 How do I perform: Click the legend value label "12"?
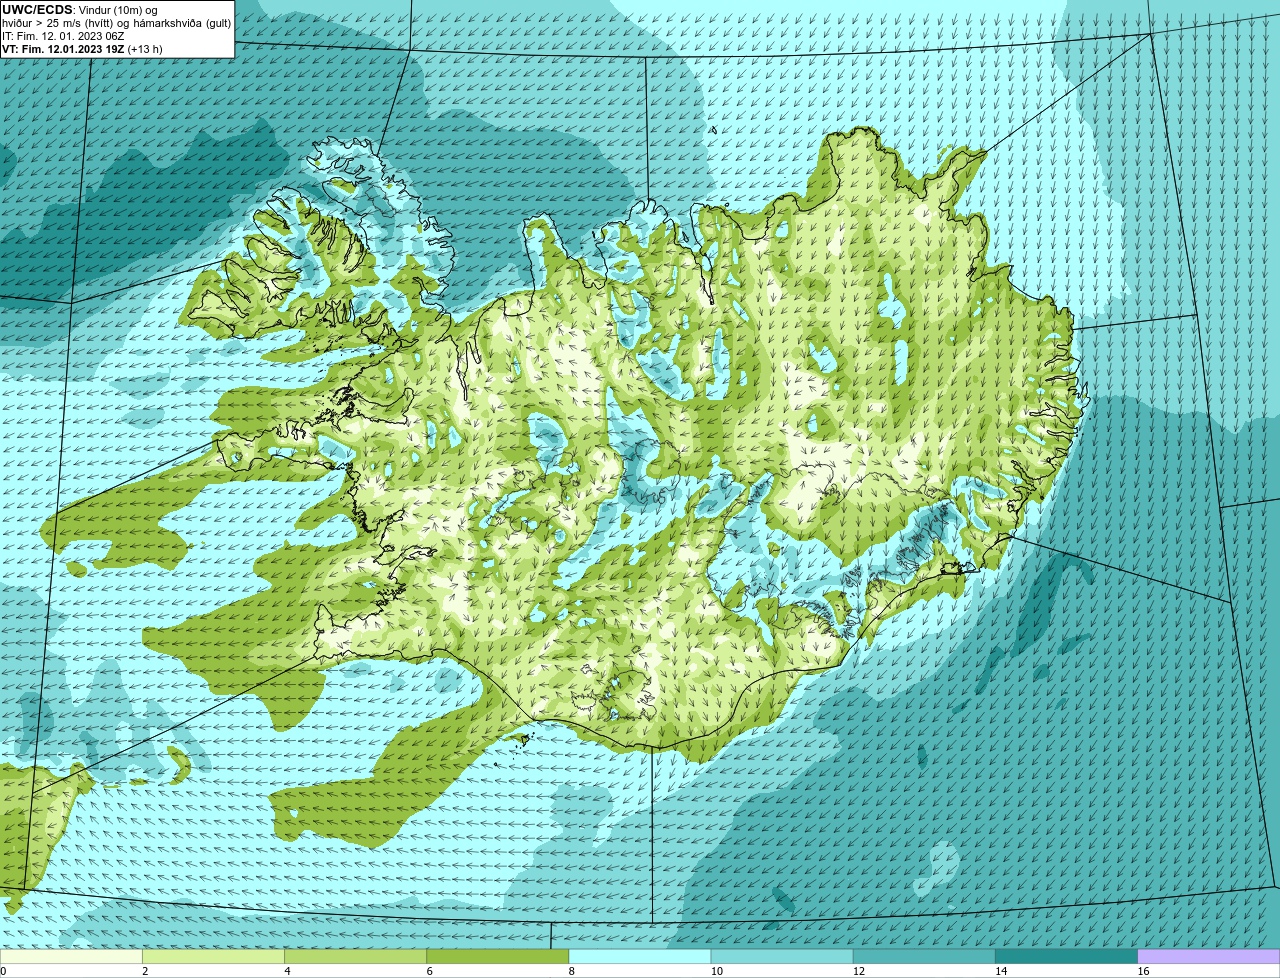pos(859,971)
